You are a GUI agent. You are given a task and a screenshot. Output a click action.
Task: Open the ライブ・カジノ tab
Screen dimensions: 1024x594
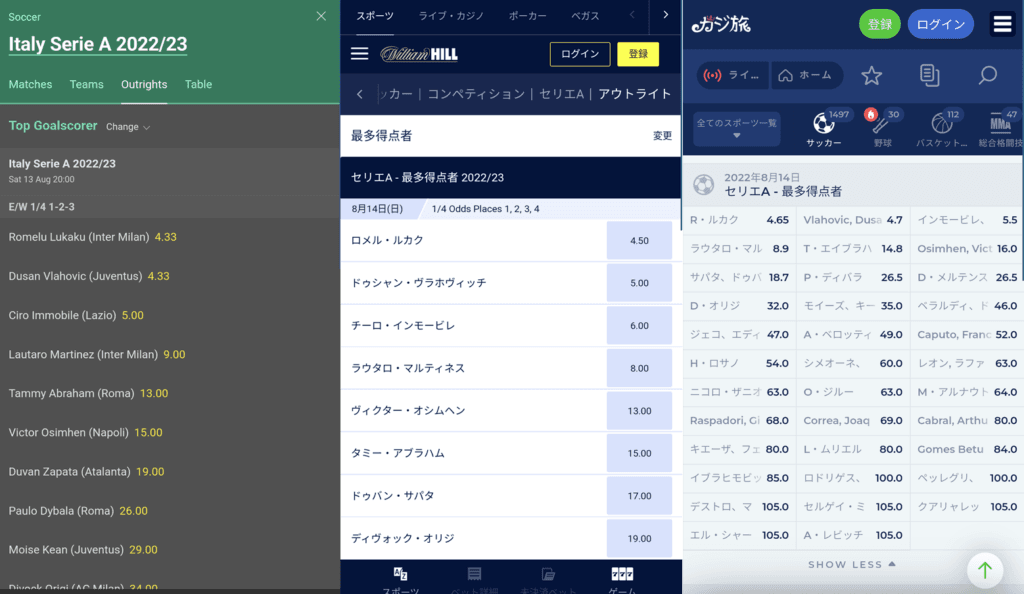click(451, 16)
